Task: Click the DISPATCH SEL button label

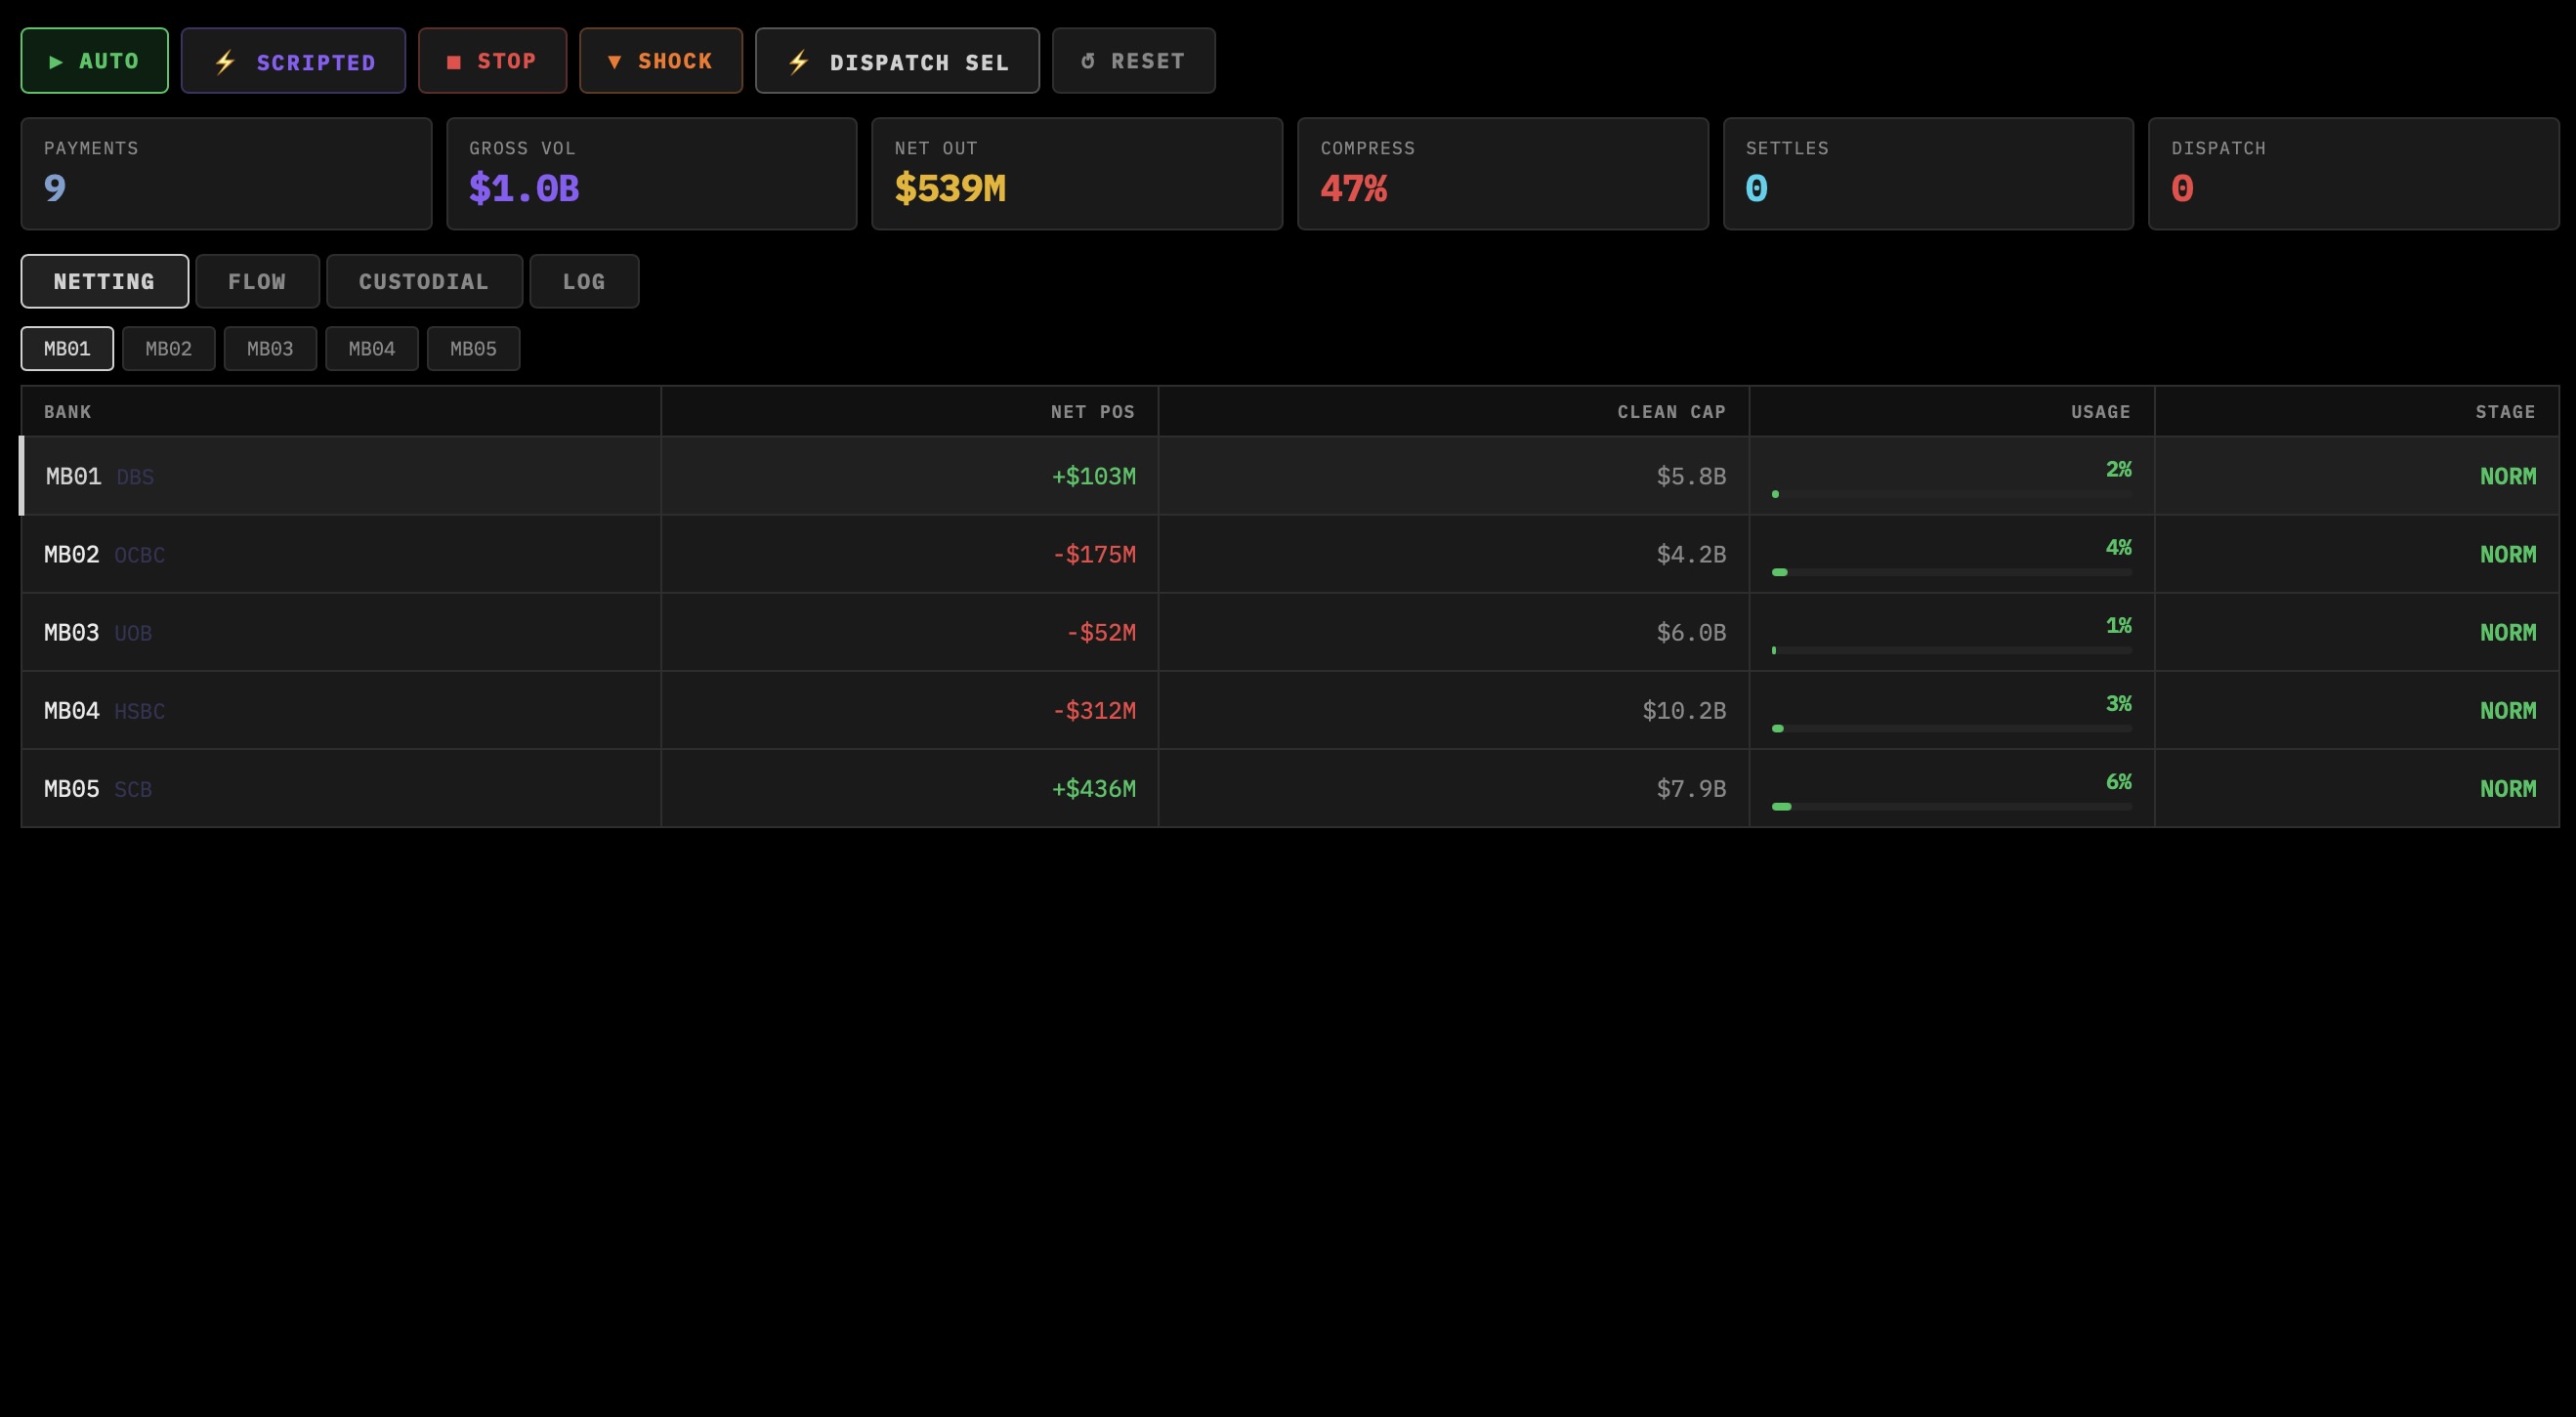Action: [x=919, y=62]
